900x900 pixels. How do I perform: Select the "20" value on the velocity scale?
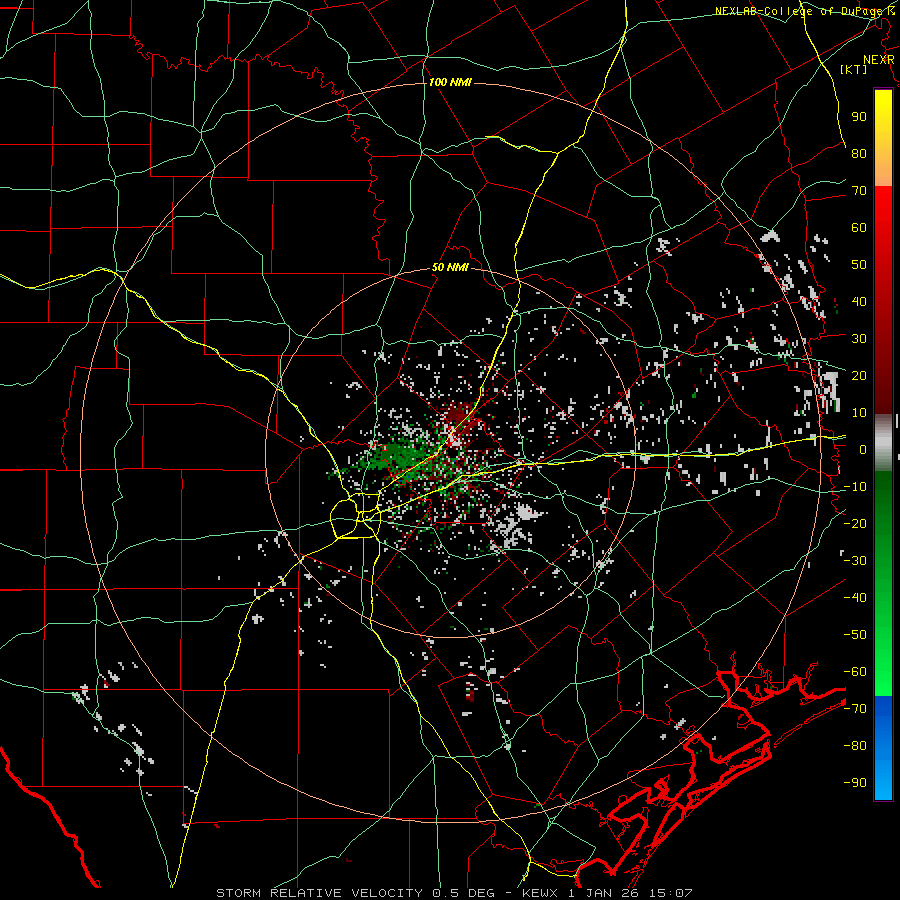click(859, 375)
